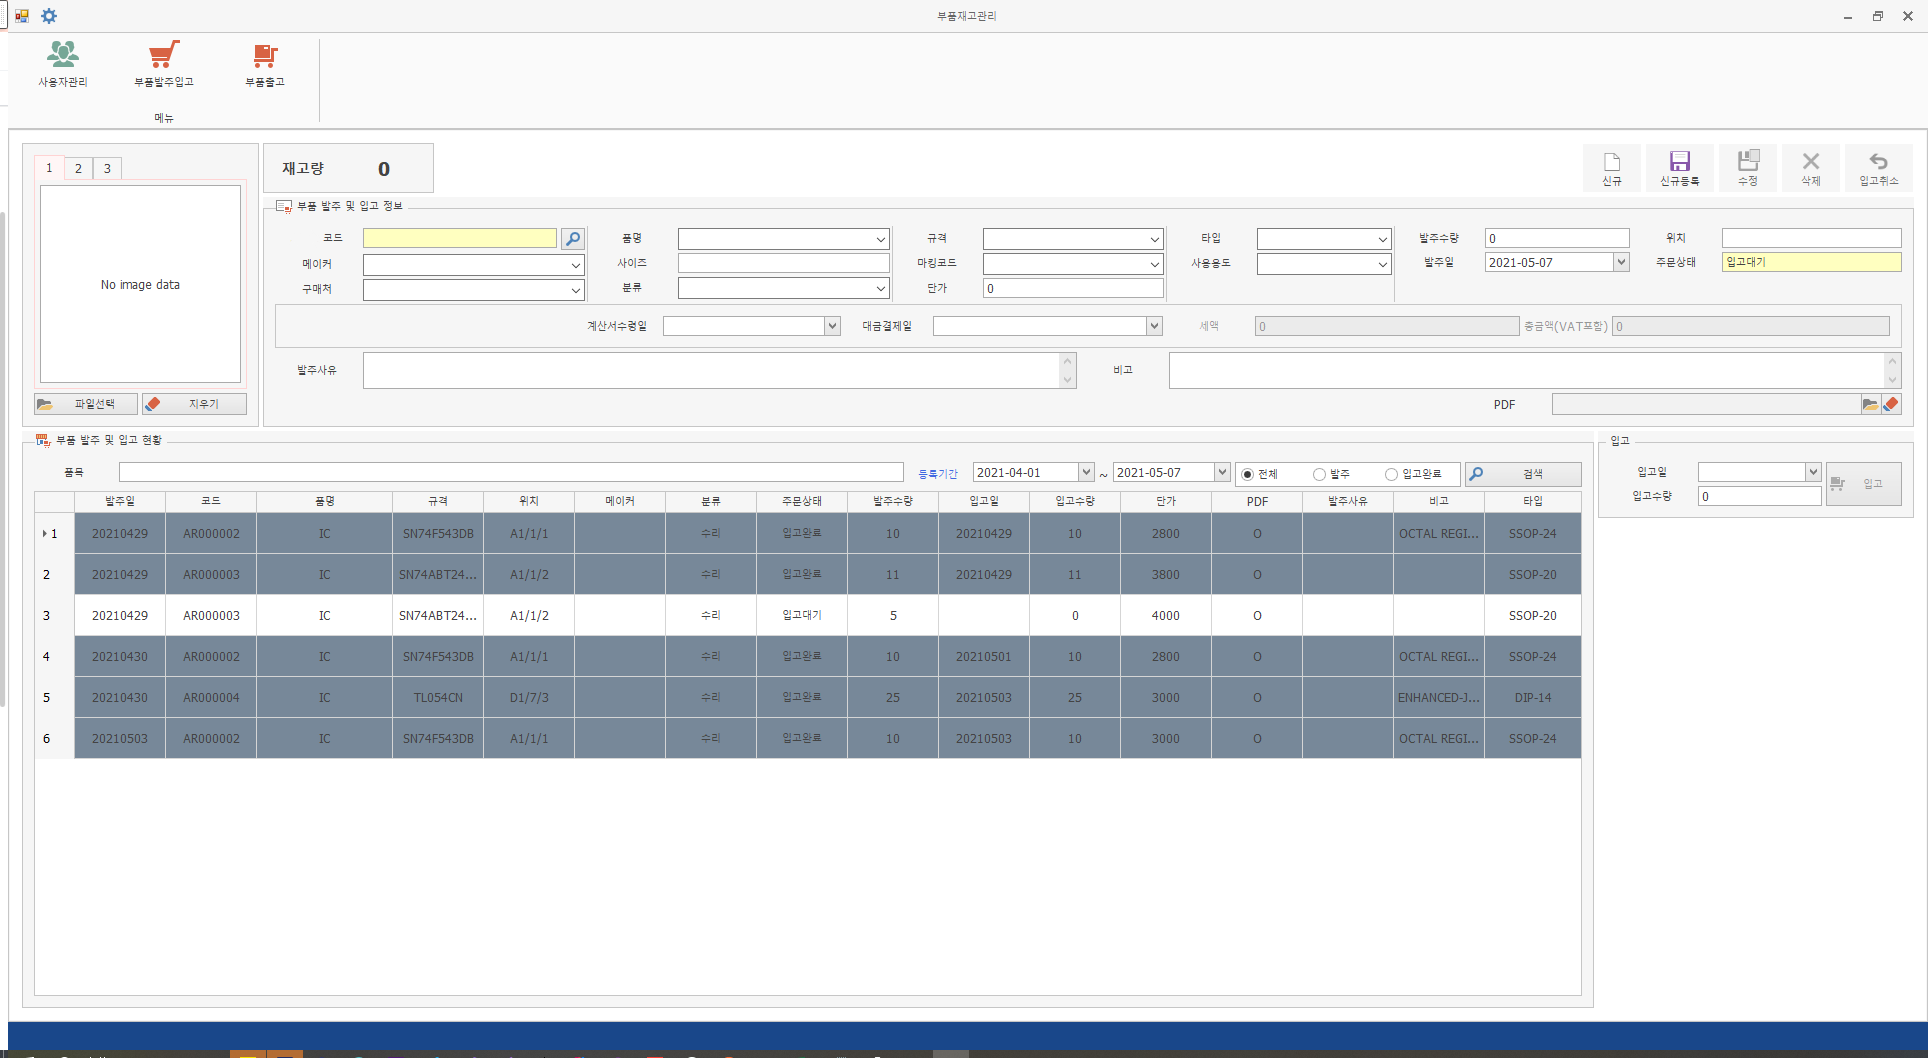Switch to image tab 3
Viewport: 1928px width, 1058px height.
click(x=107, y=168)
